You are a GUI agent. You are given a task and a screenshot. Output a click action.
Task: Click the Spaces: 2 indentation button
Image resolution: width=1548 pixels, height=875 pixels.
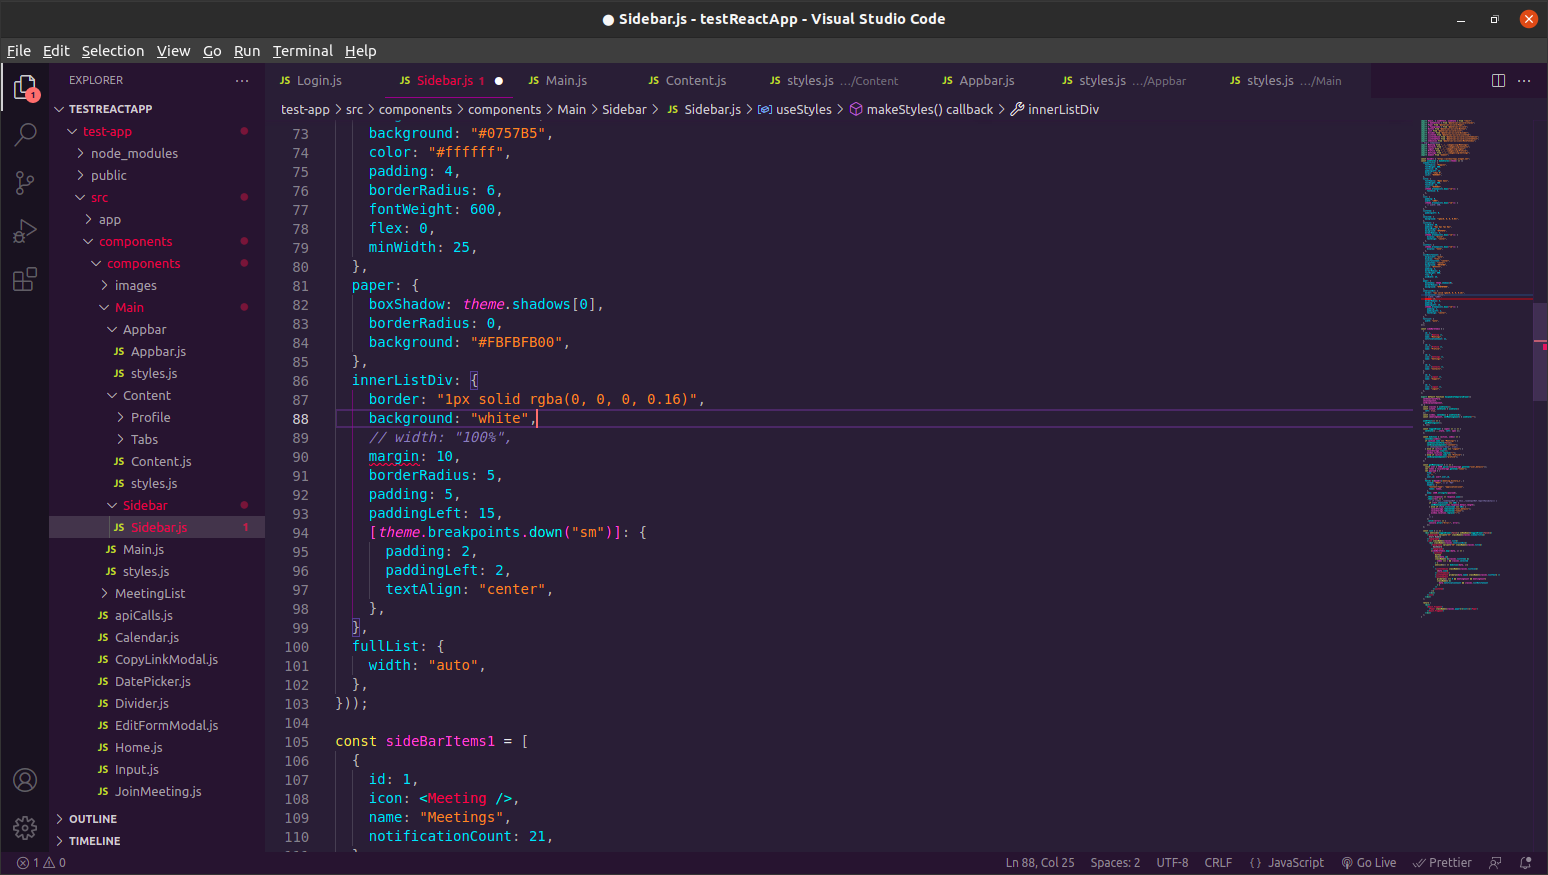pyautogui.click(x=1115, y=863)
